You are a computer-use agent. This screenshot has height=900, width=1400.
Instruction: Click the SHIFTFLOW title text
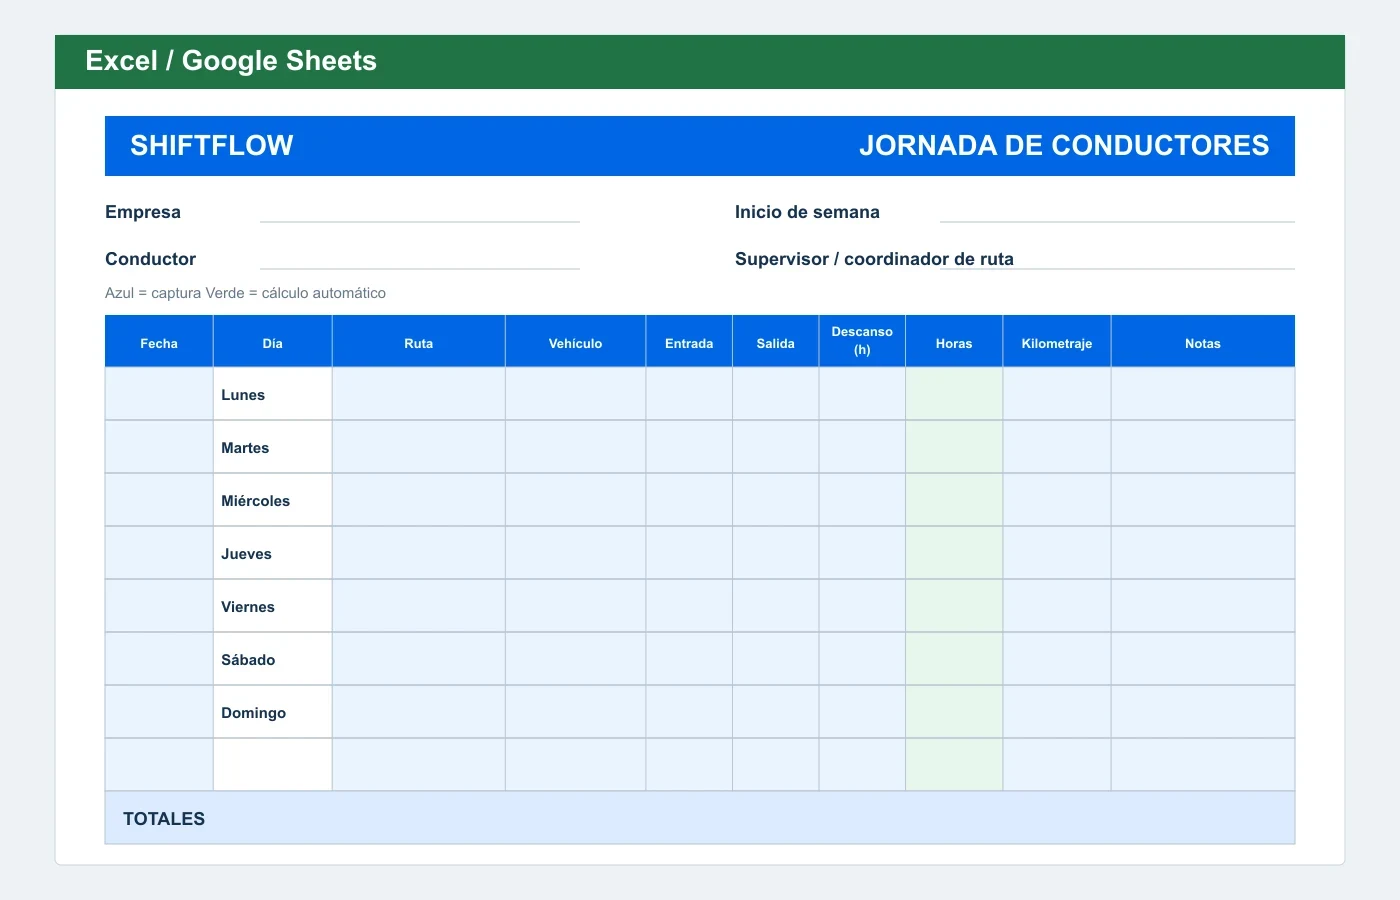click(x=212, y=146)
